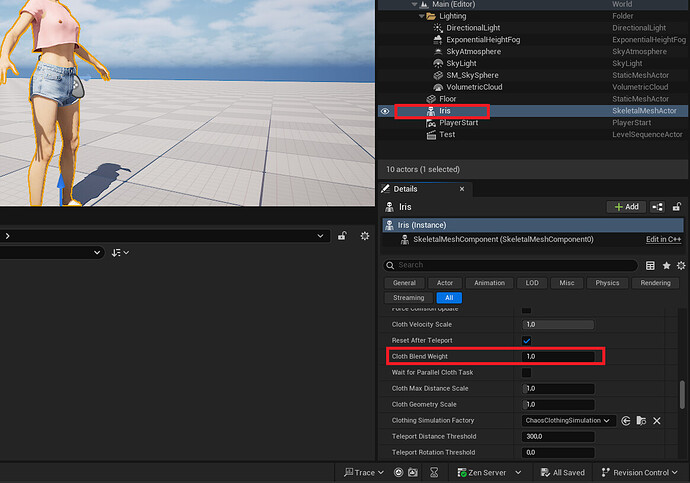Click the All Saved status button
The height and width of the screenshot is (483, 690).
(x=563, y=472)
